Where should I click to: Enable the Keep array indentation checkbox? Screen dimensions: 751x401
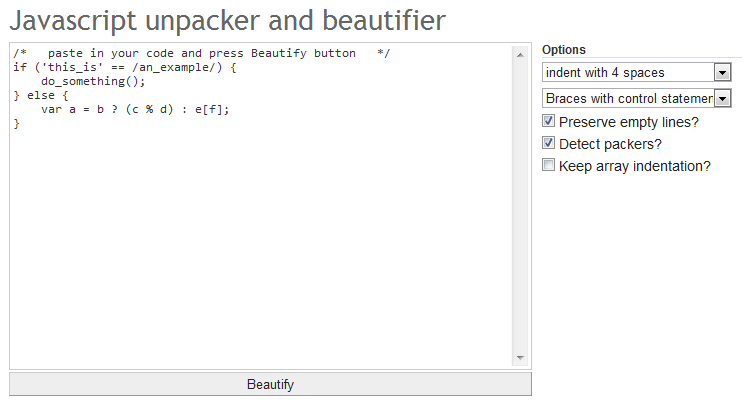coord(548,165)
